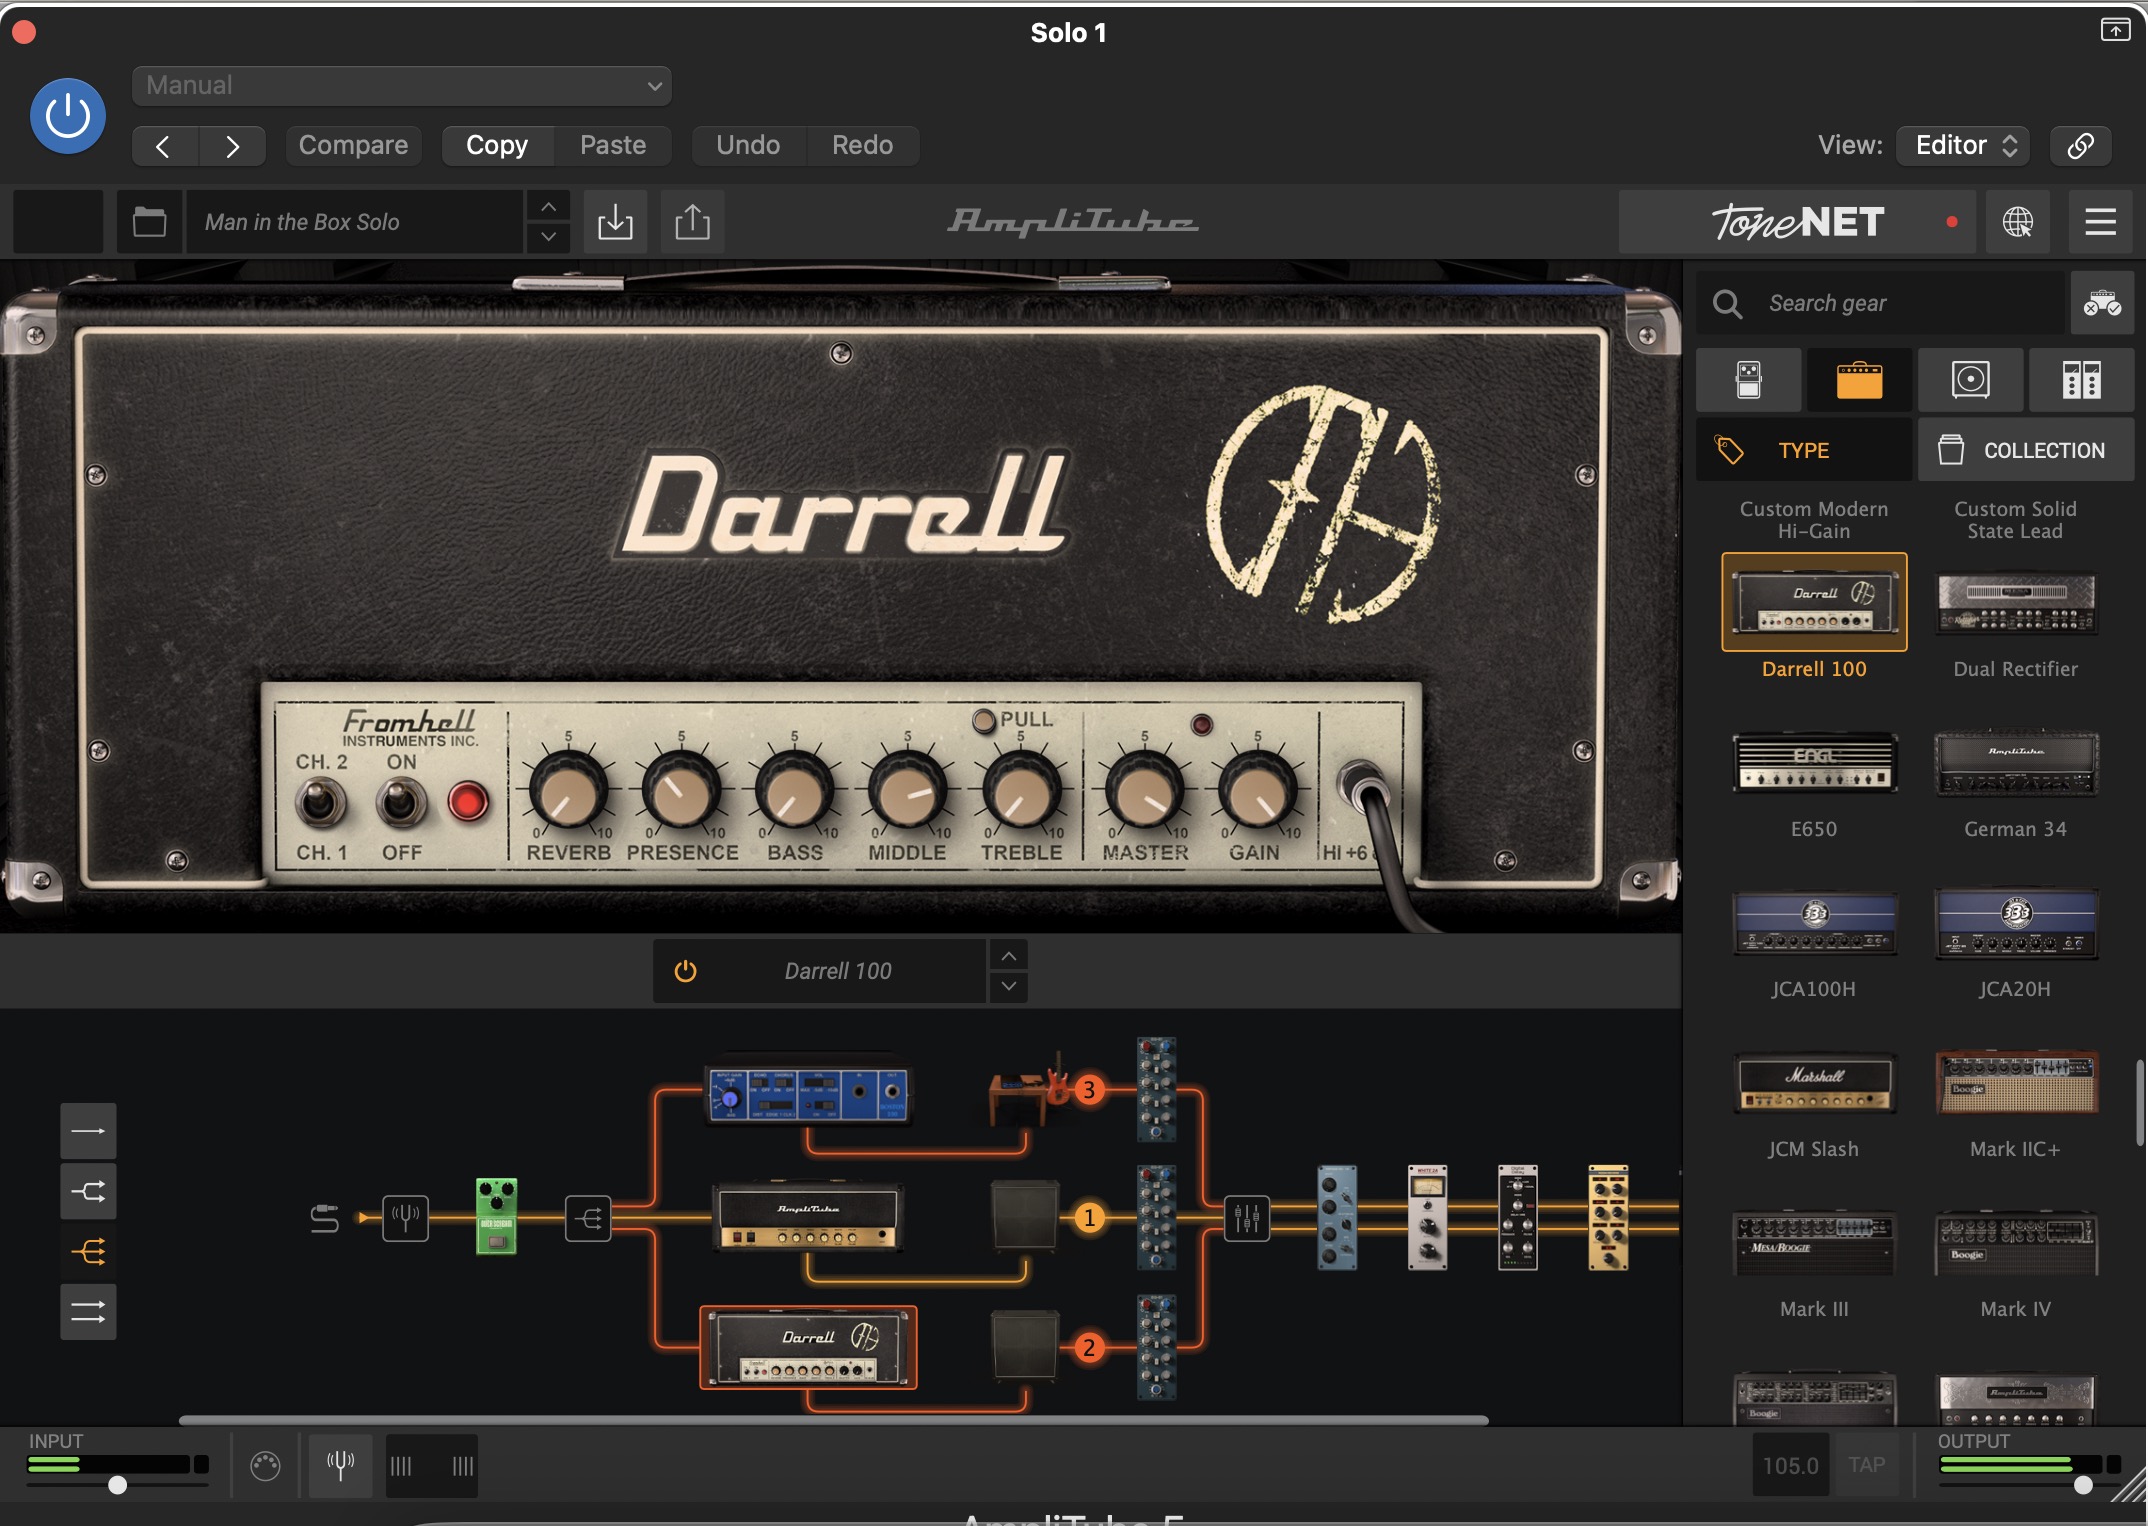Click the Copy button
The height and width of the screenshot is (1526, 2148).
click(x=497, y=146)
